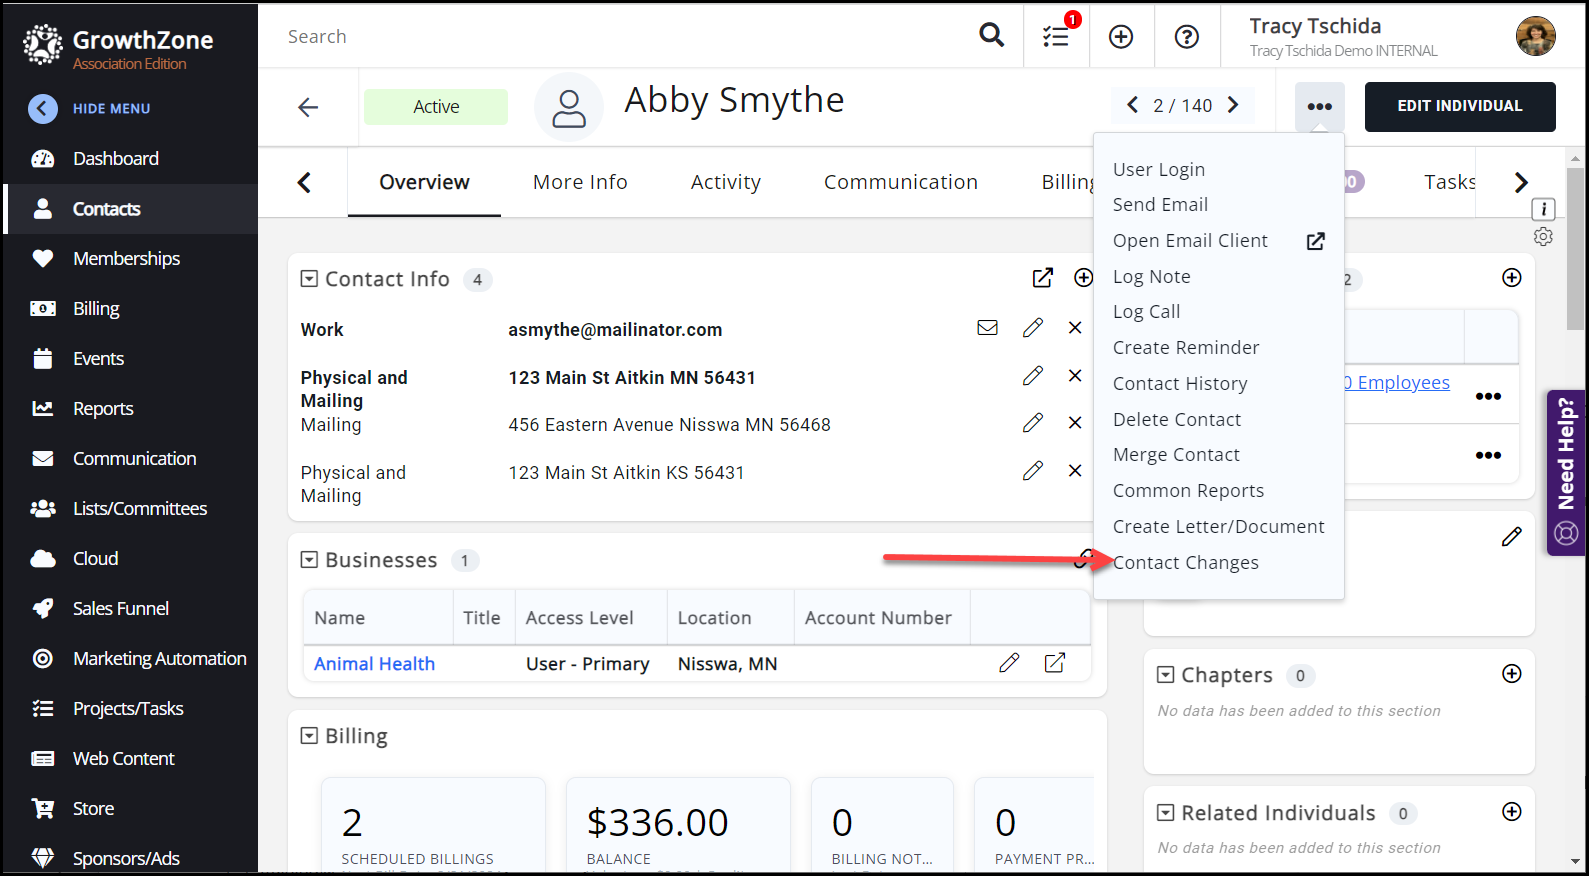Viewport: 1589px width, 876px height.
Task: Delete work email using X icon
Action: tap(1075, 328)
